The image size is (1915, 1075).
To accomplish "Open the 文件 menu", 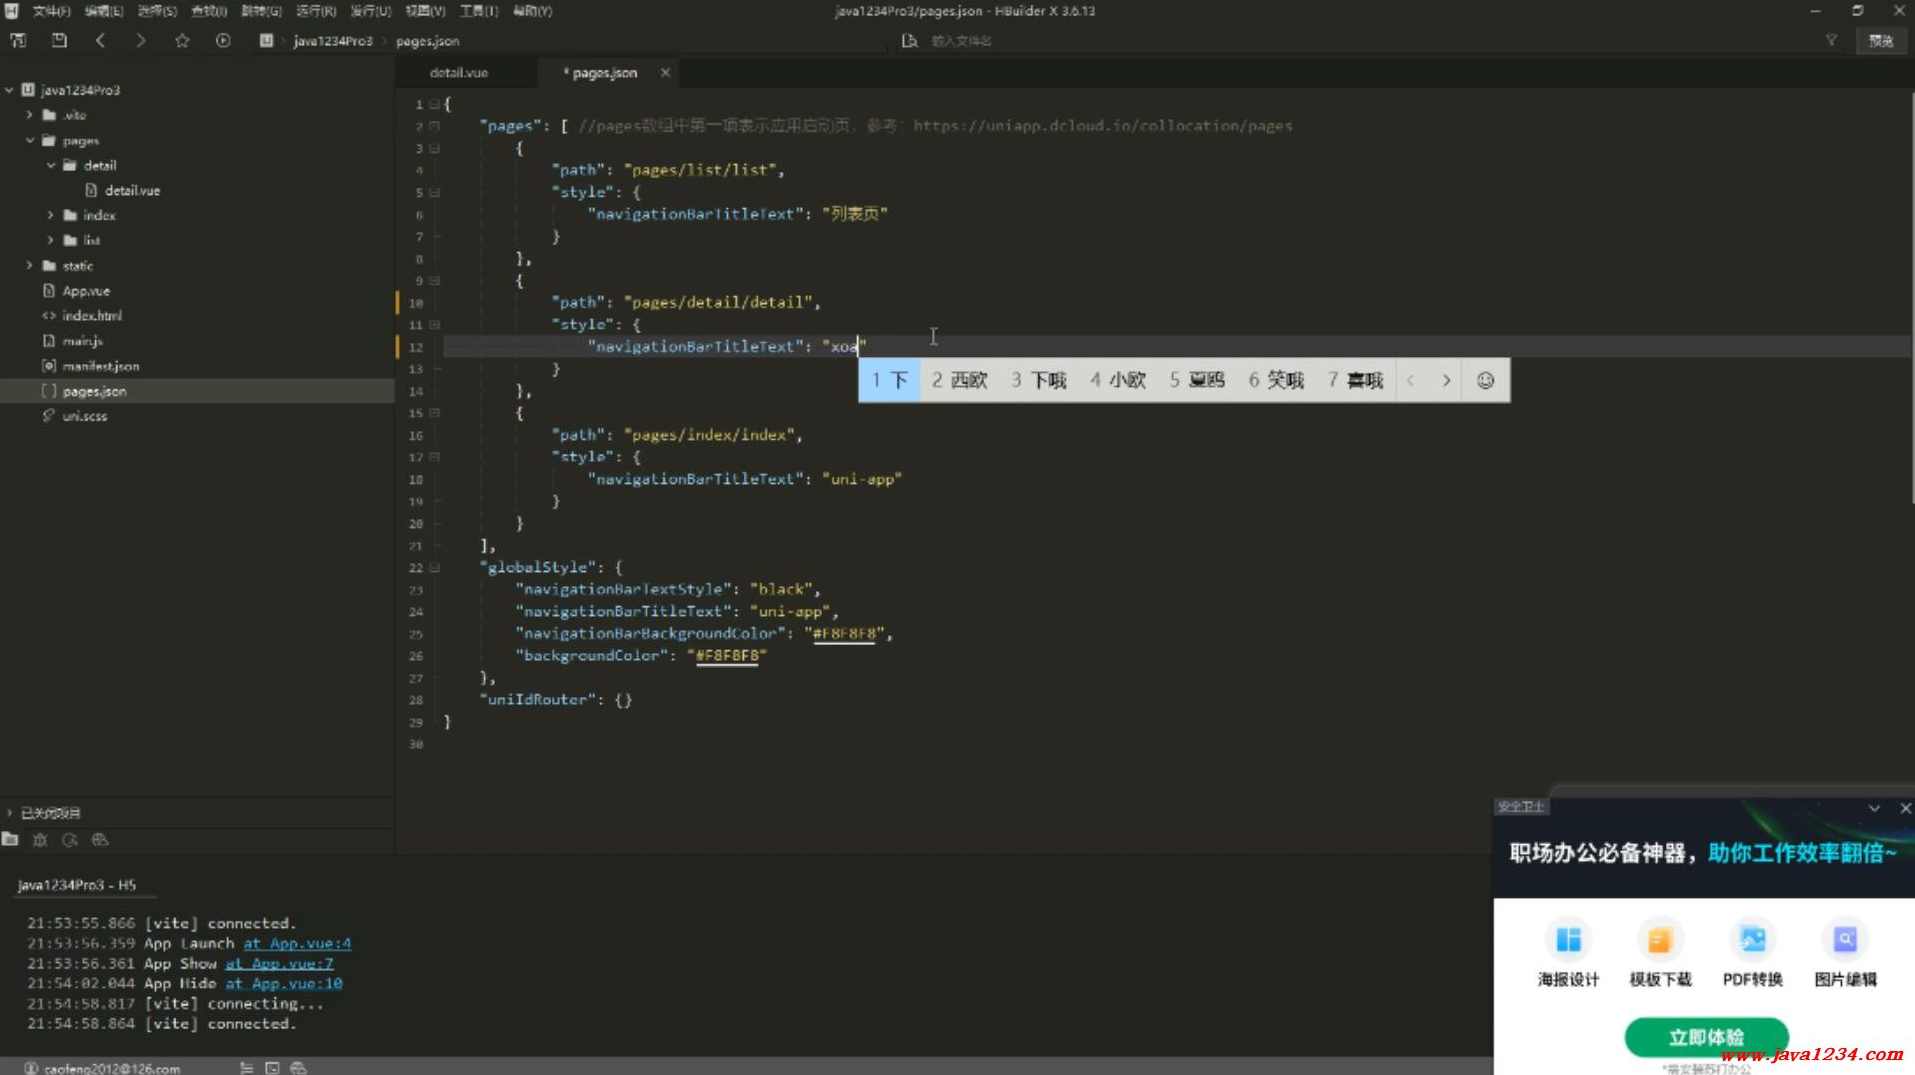I will point(50,11).
